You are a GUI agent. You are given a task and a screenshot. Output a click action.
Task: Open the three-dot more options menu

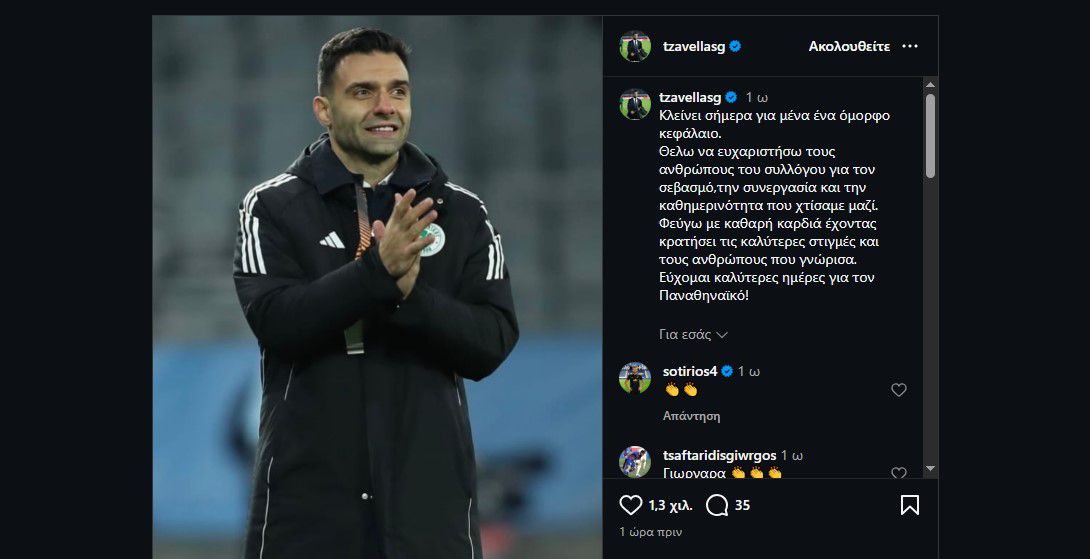tap(909, 46)
